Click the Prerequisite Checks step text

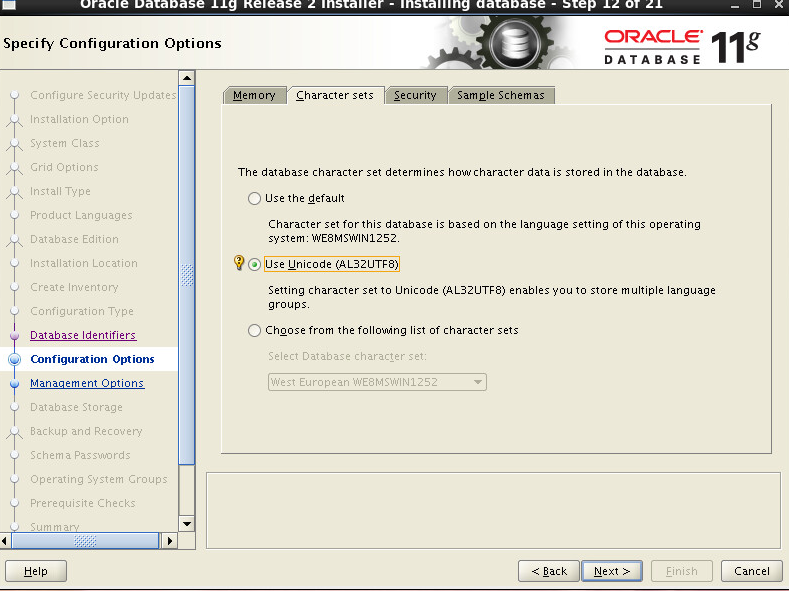(83, 503)
